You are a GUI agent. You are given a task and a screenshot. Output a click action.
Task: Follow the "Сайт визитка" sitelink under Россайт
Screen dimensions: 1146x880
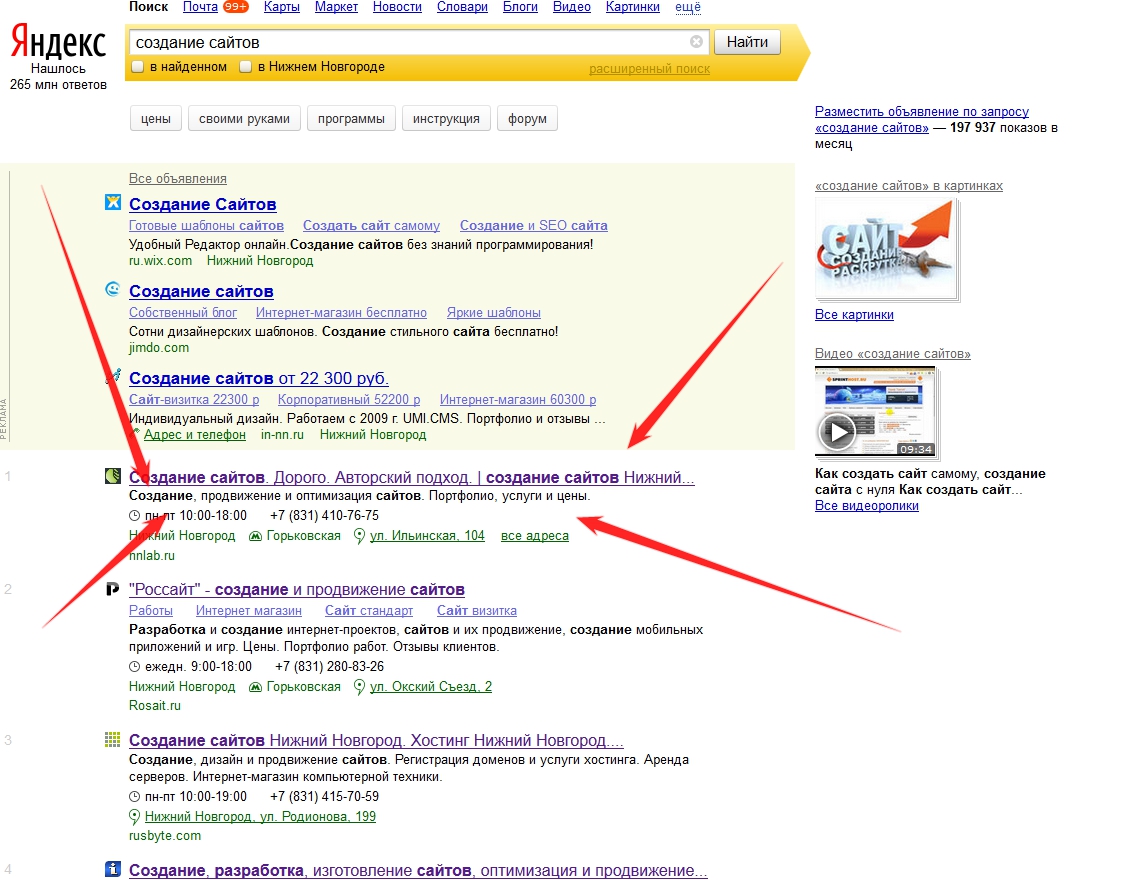coord(477,611)
